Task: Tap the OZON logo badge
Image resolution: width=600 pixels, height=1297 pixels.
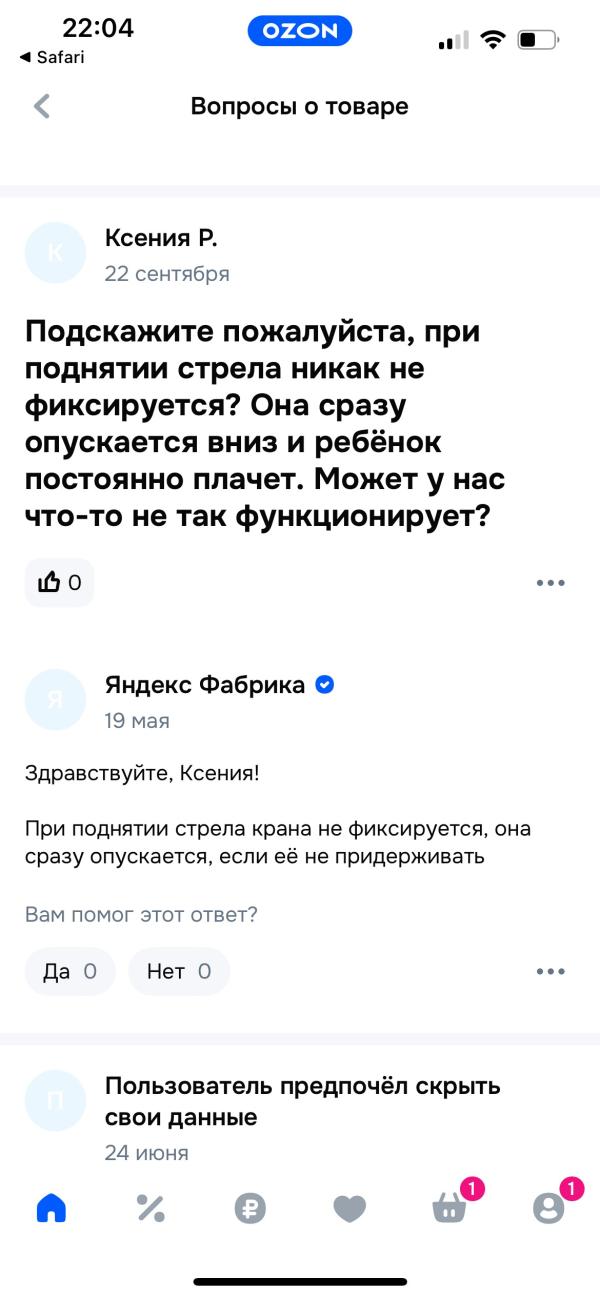Action: (300, 32)
